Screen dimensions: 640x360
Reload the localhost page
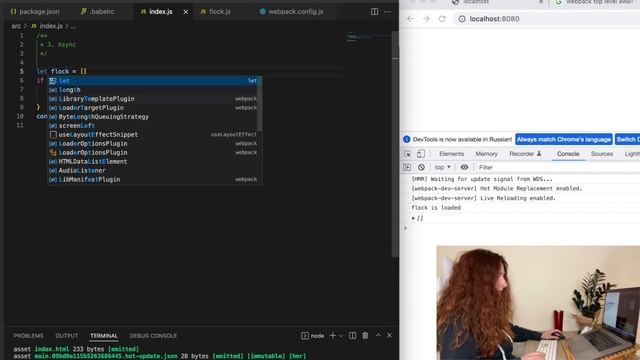pyautogui.click(x=442, y=19)
